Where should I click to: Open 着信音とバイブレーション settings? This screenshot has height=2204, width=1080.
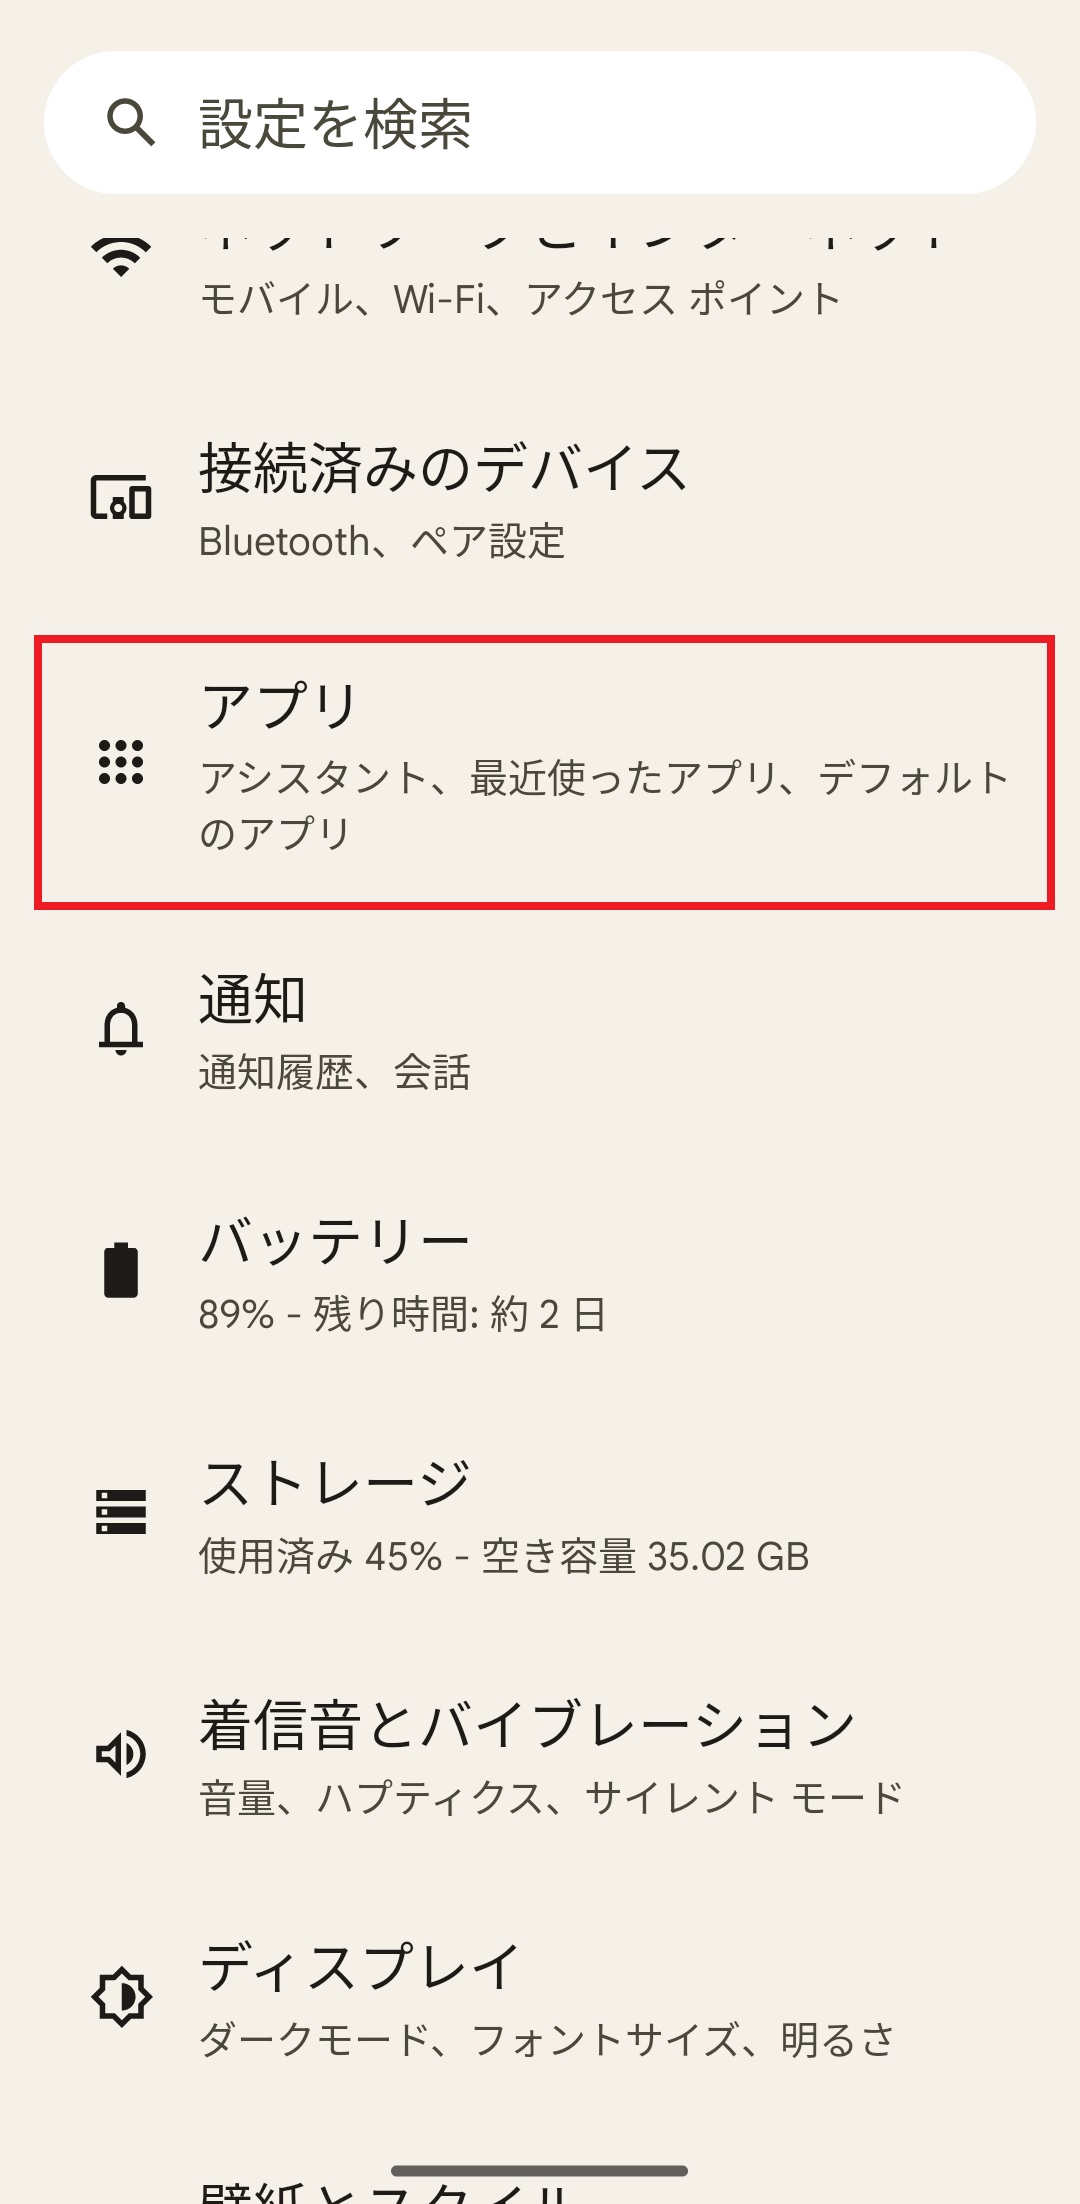click(x=527, y=1726)
